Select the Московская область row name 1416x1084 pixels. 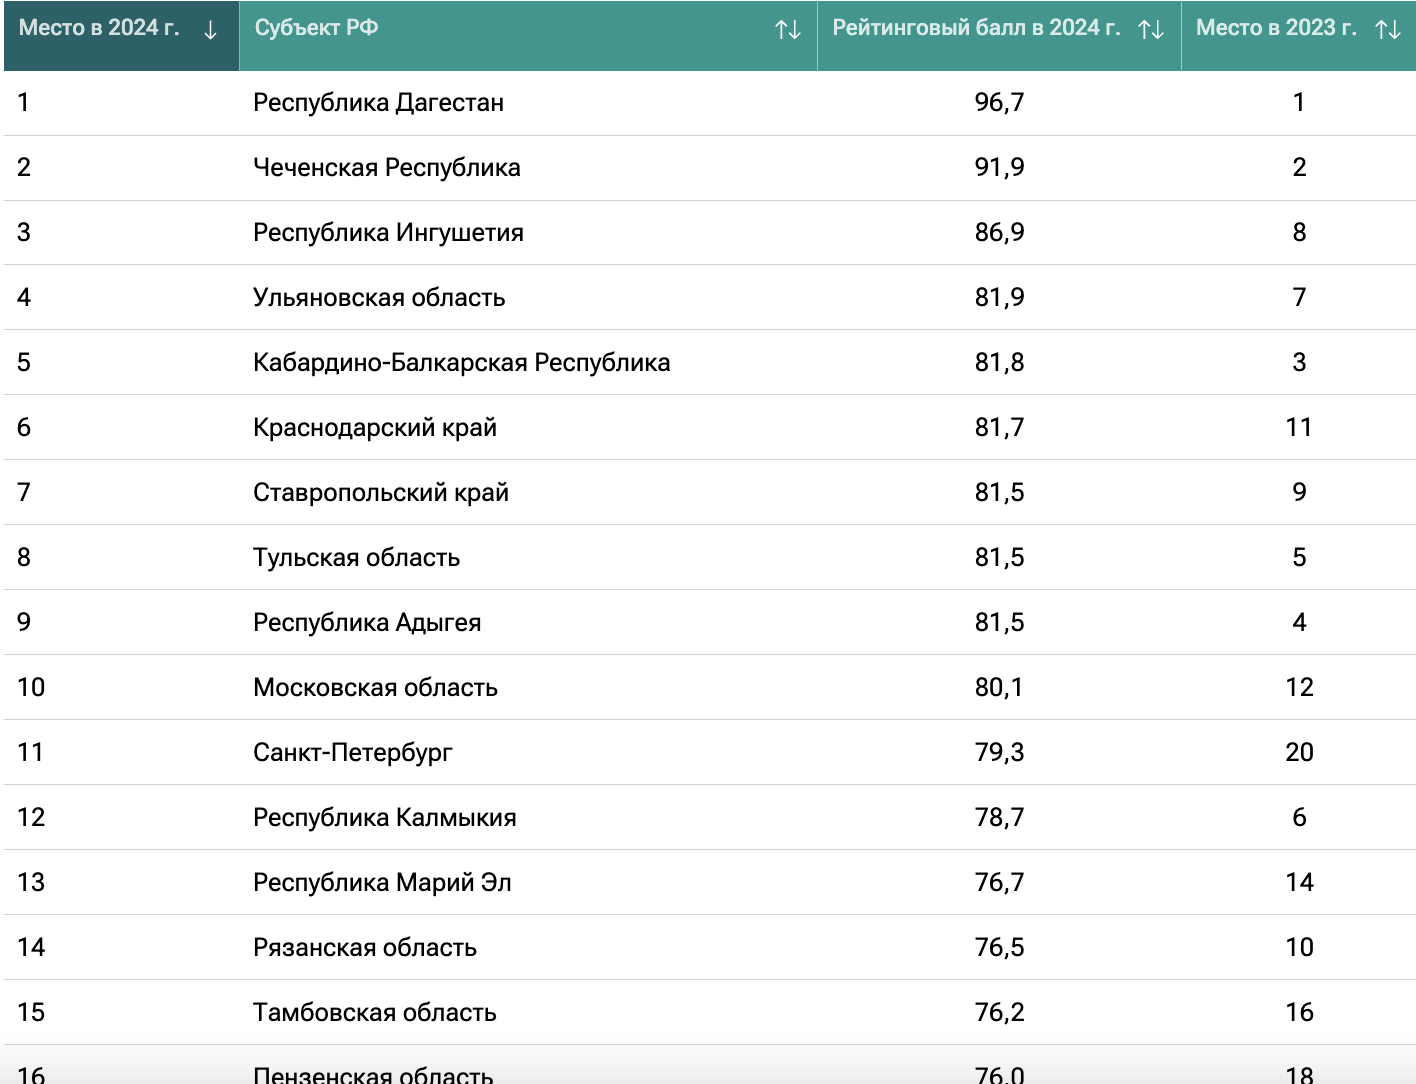point(375,688)
